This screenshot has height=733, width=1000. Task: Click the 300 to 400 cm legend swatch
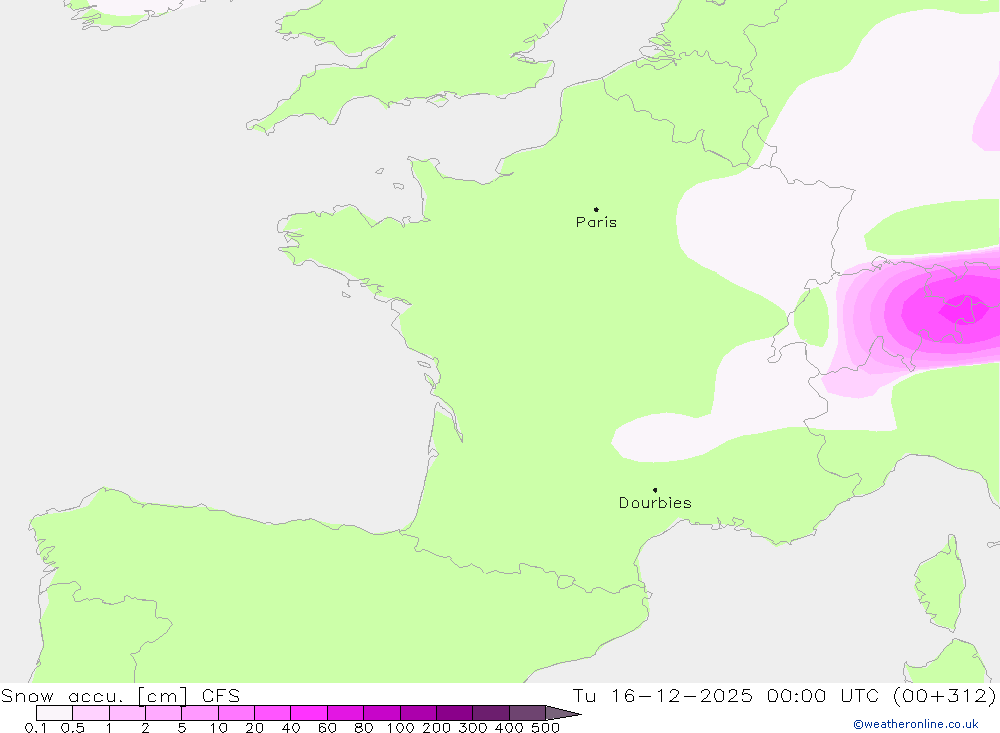491,713
